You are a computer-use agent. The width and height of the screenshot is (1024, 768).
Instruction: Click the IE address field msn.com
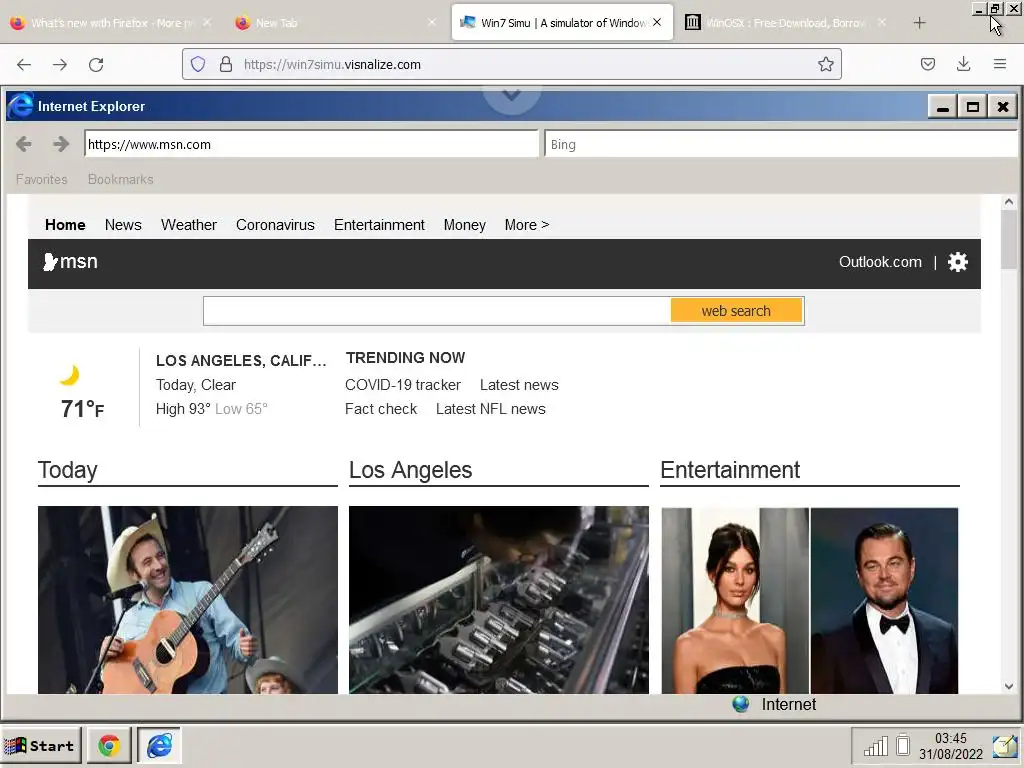coord(312,144)
